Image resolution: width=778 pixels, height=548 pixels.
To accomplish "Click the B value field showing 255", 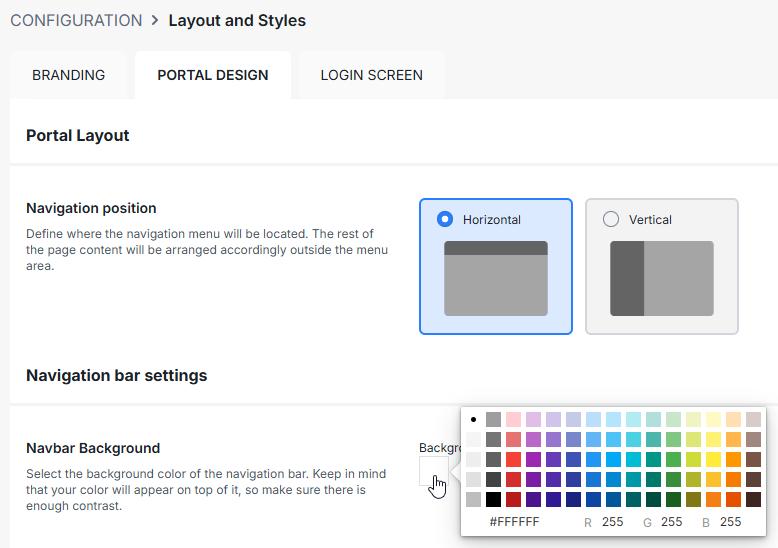I will tap(730, 522).
